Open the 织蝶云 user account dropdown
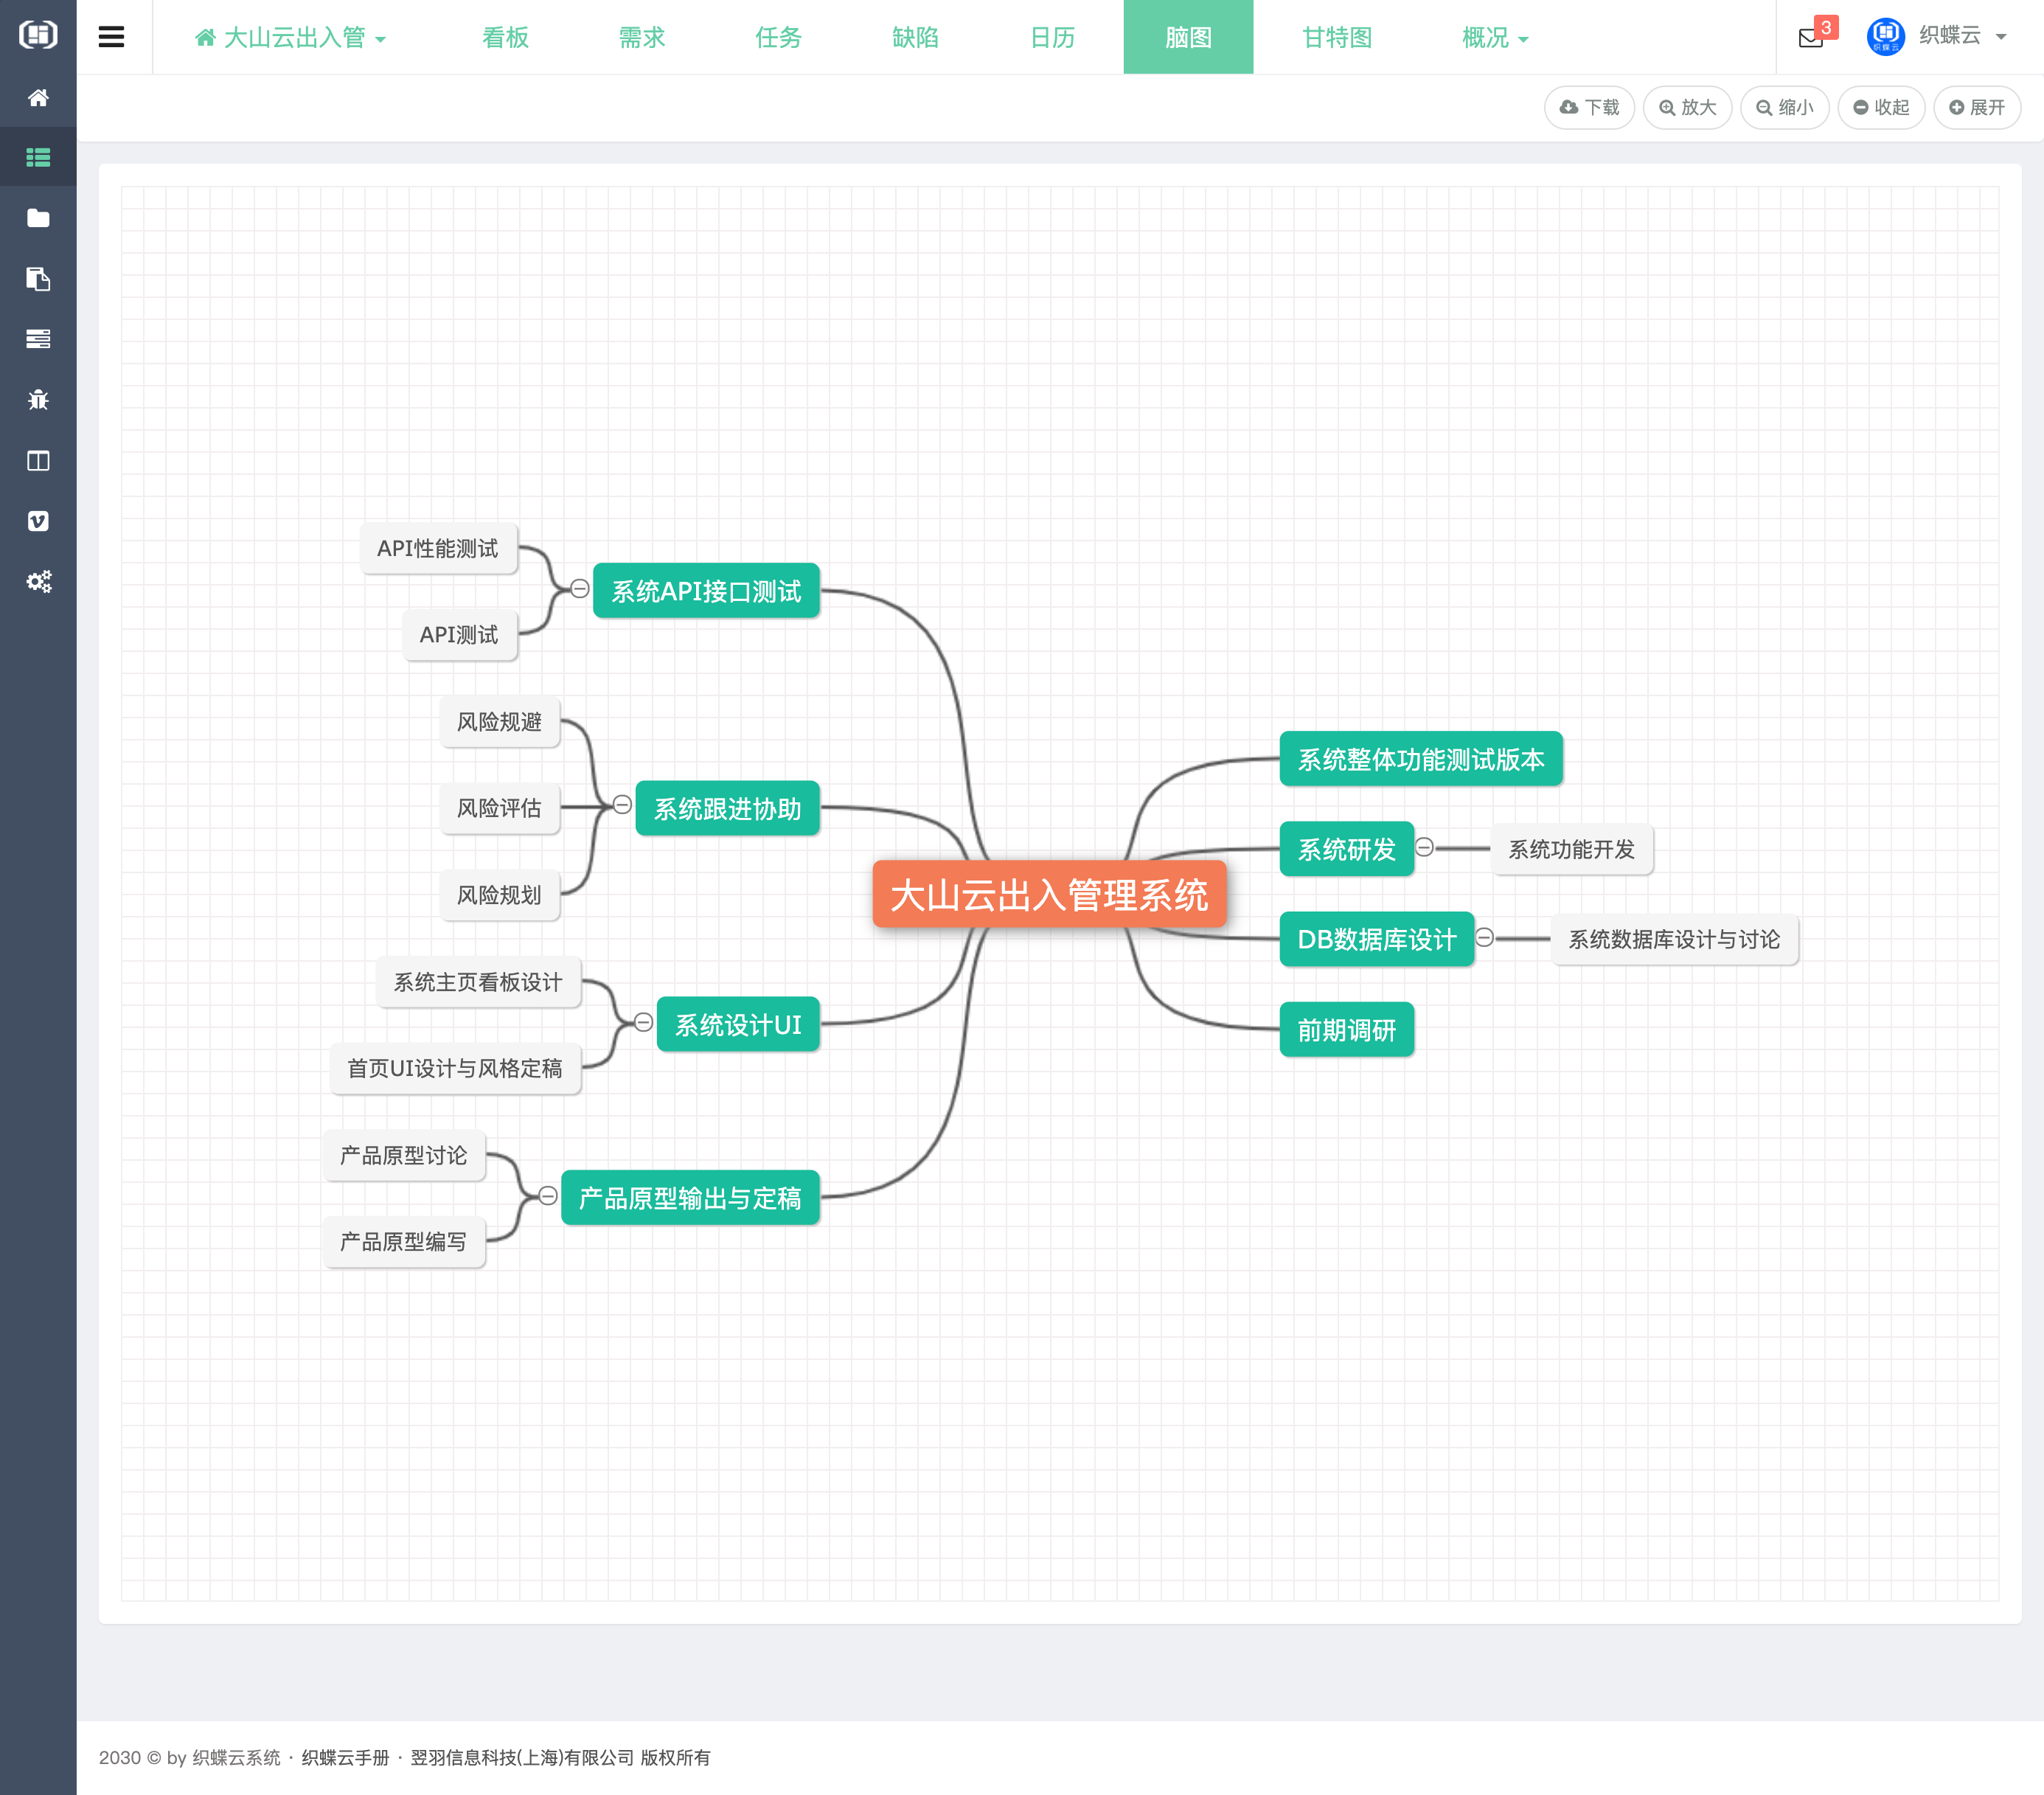Viewport: 2044px width, 1795px height. click(x=1949, y=36)
